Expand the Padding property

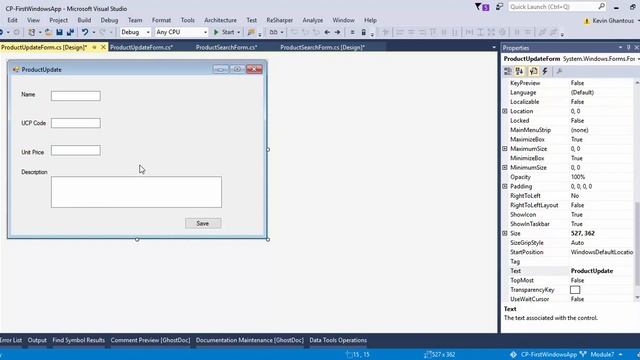(505, 186)
